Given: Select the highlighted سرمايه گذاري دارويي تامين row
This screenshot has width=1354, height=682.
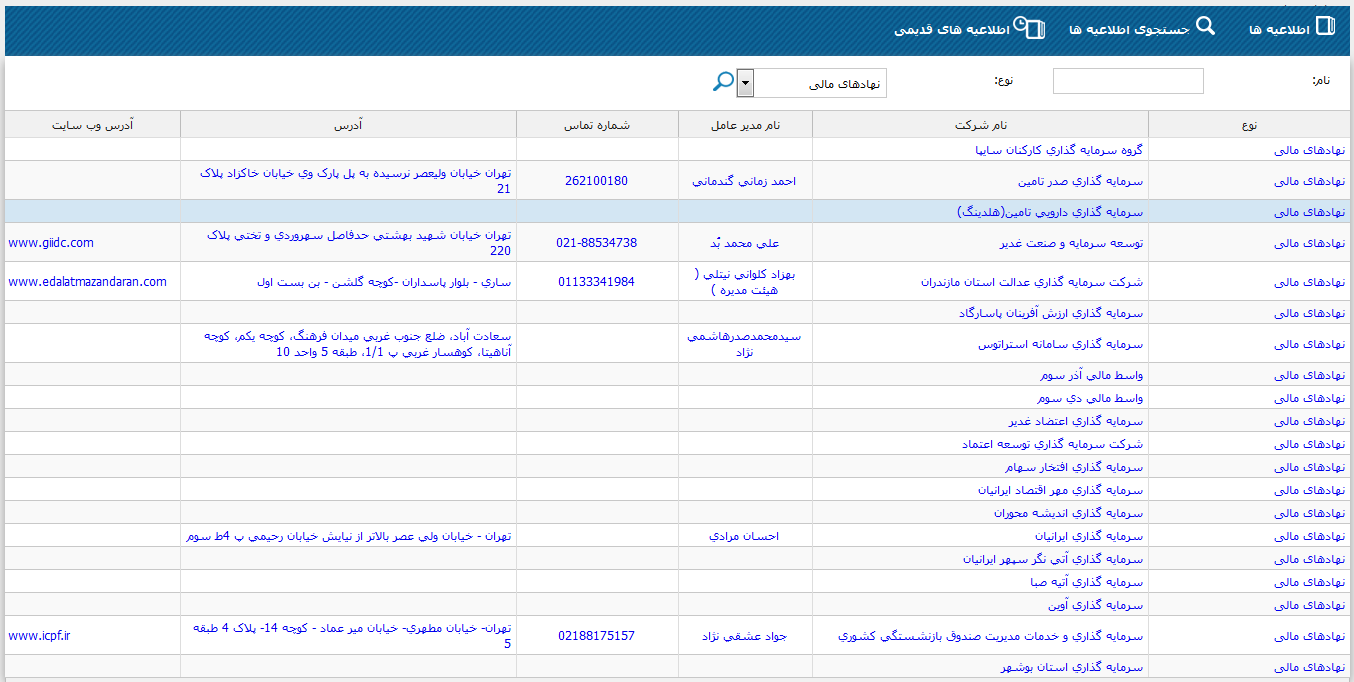Looking at the screenshot, I should point(1050,212).
